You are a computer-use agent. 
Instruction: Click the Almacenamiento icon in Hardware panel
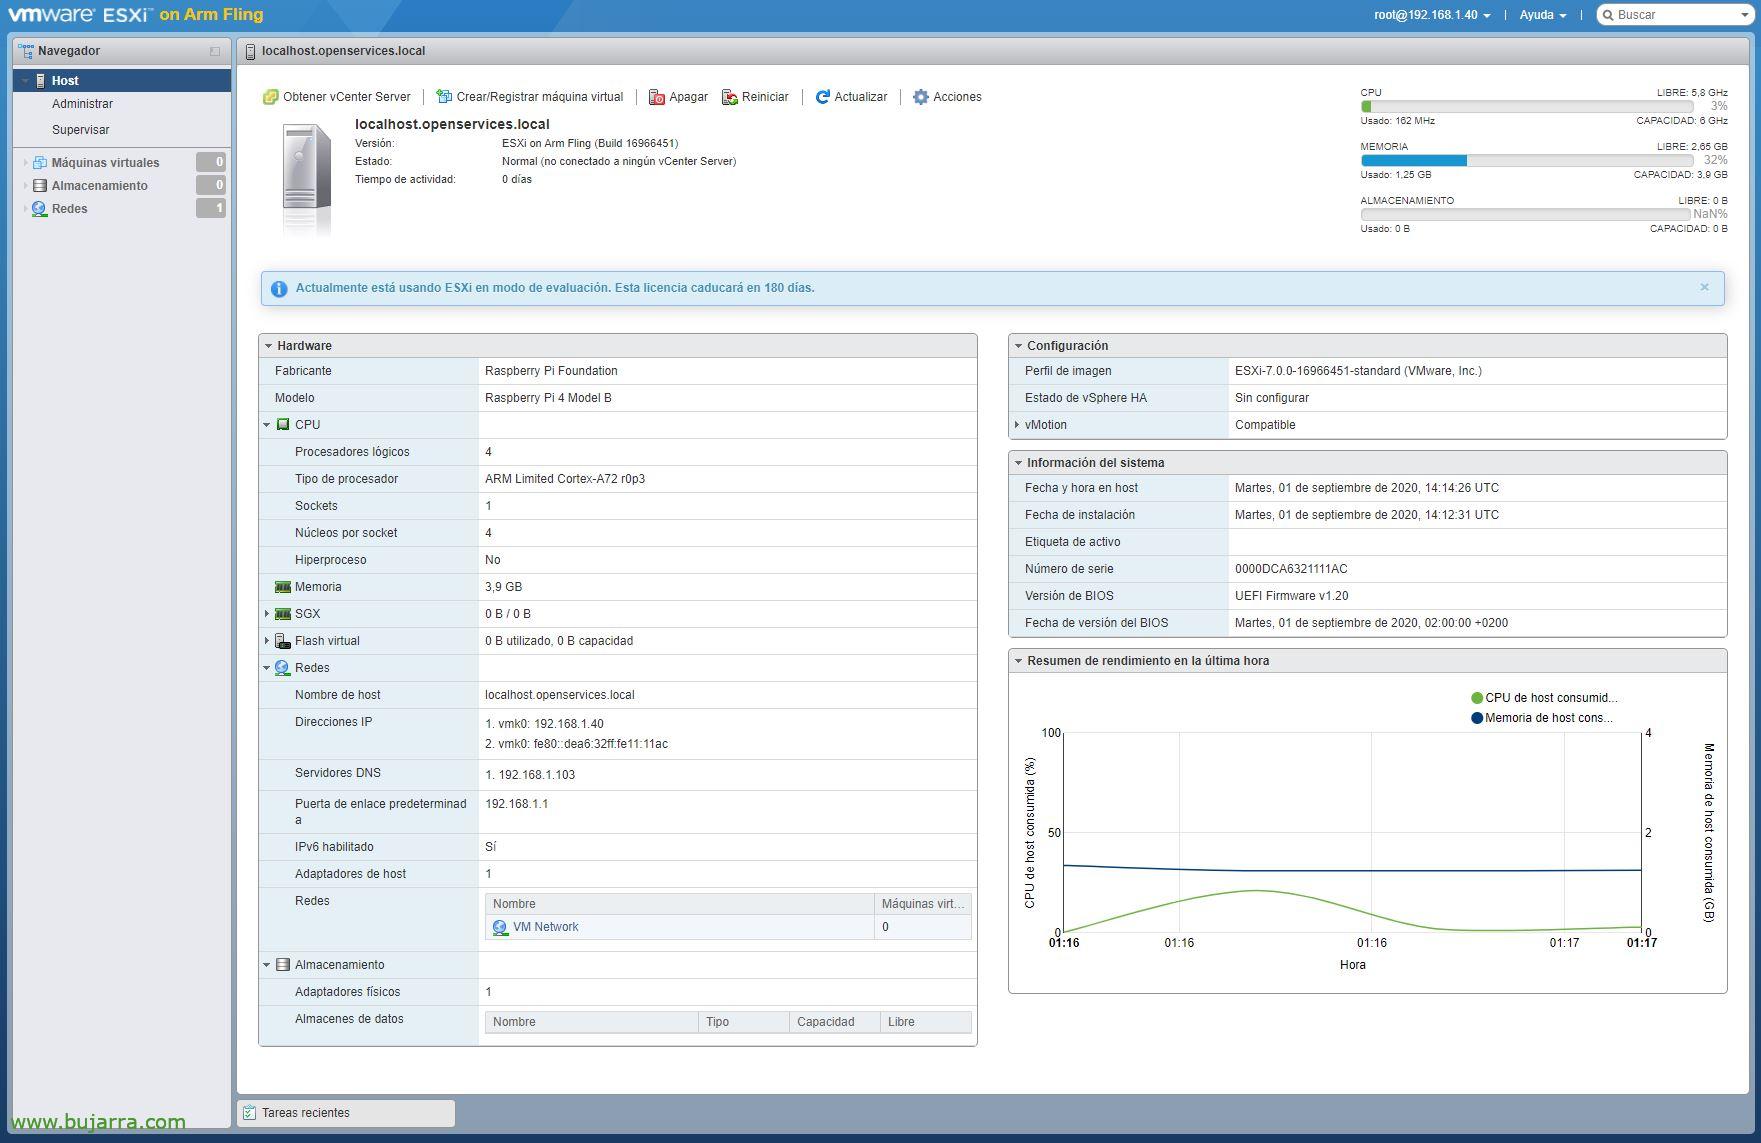283,965
